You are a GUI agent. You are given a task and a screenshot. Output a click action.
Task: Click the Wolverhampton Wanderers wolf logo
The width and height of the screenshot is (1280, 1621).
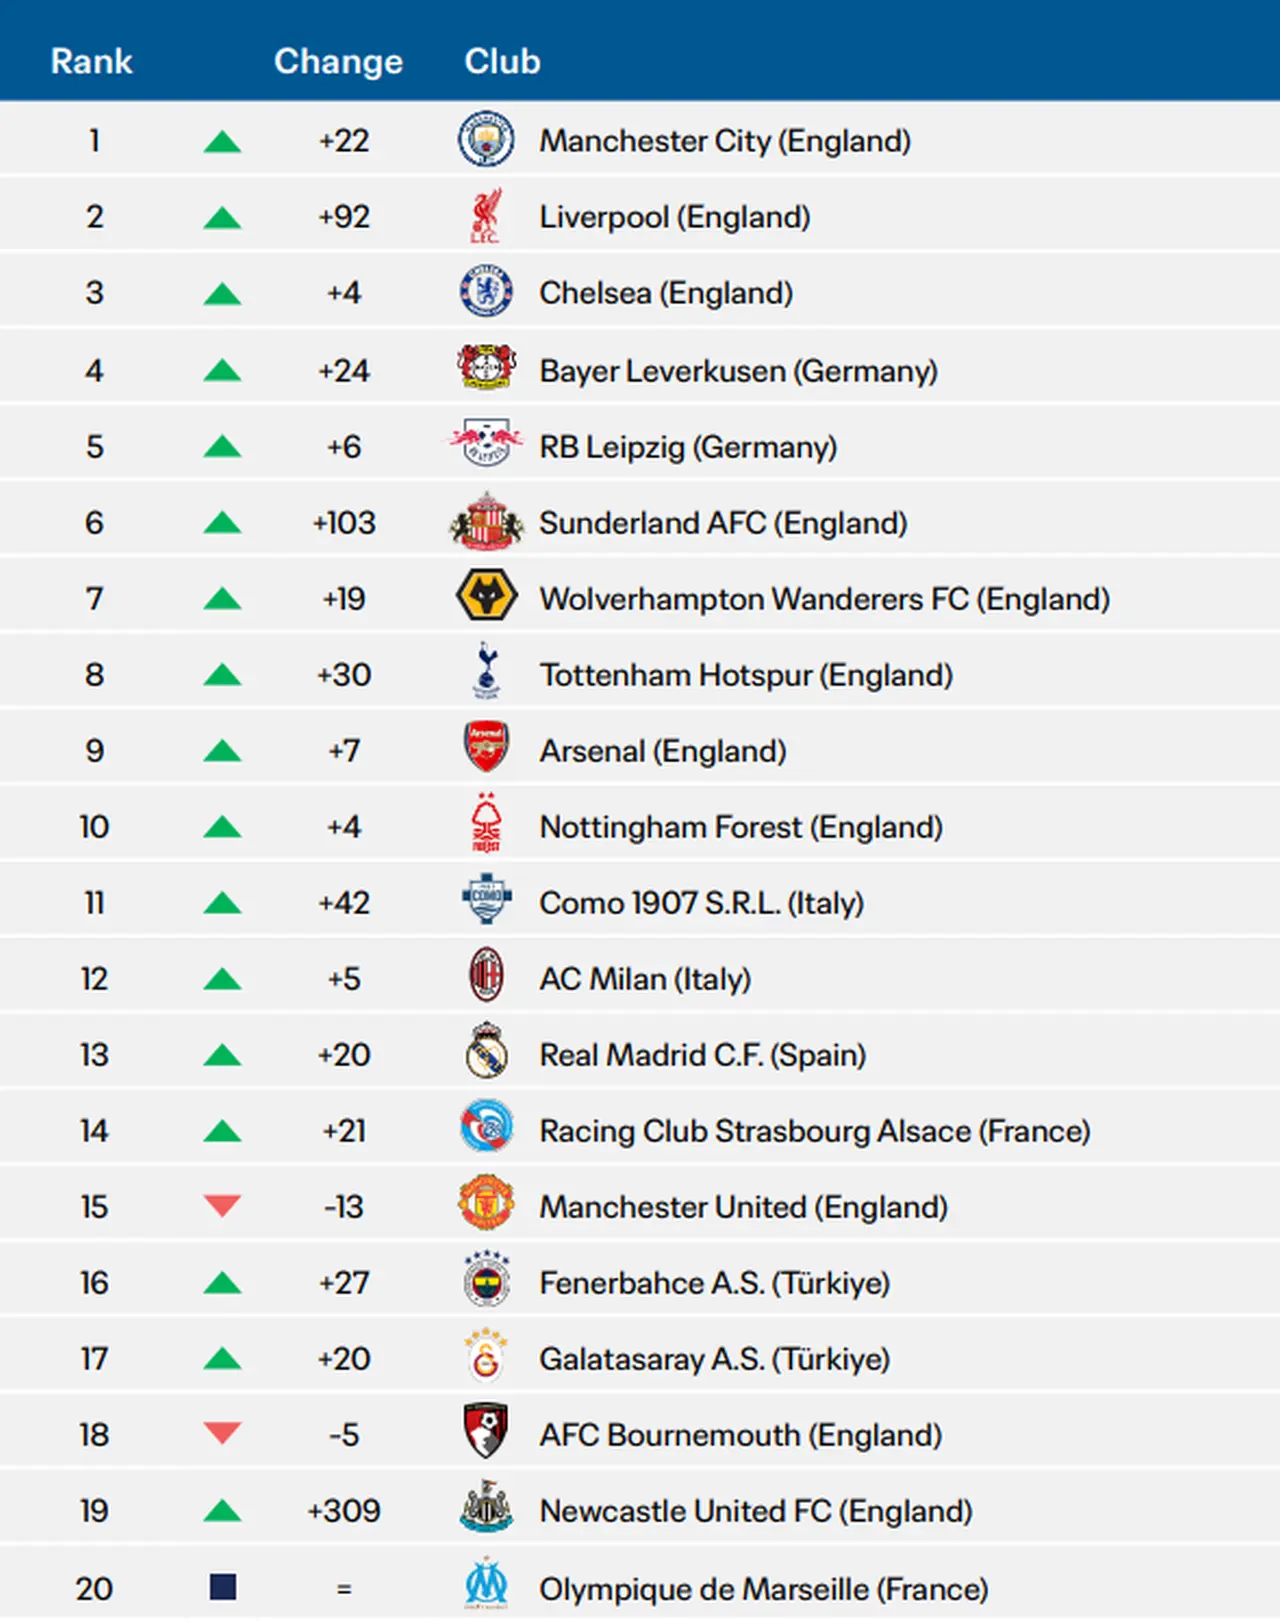click(486, 597)
